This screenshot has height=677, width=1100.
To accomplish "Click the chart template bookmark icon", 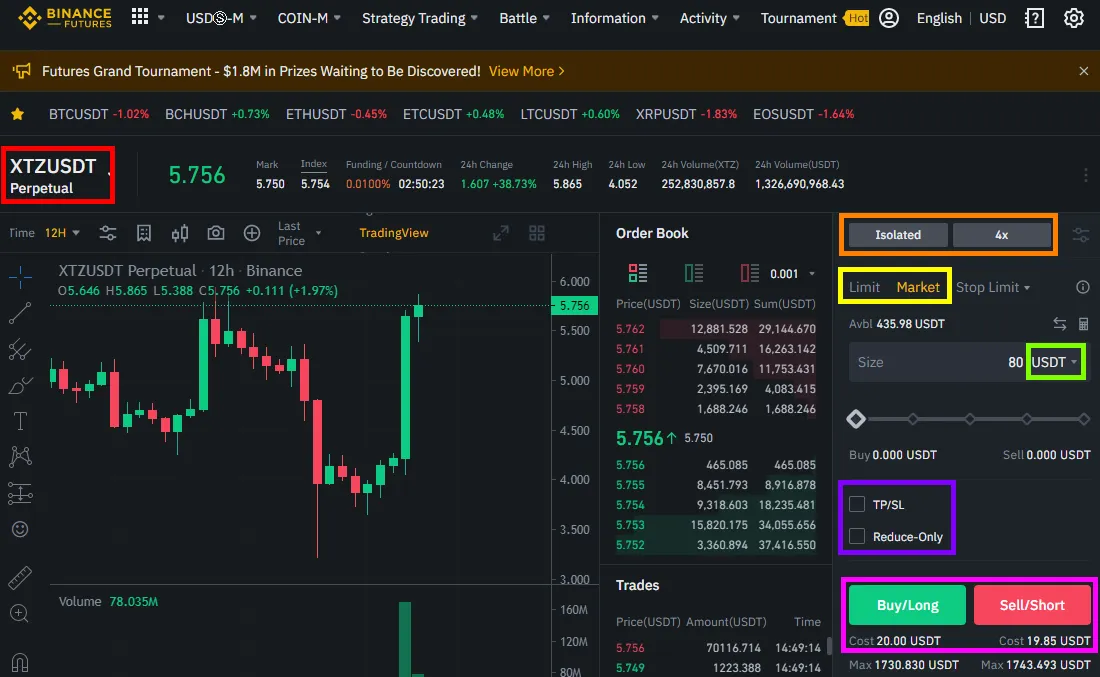I will (144, 233).
